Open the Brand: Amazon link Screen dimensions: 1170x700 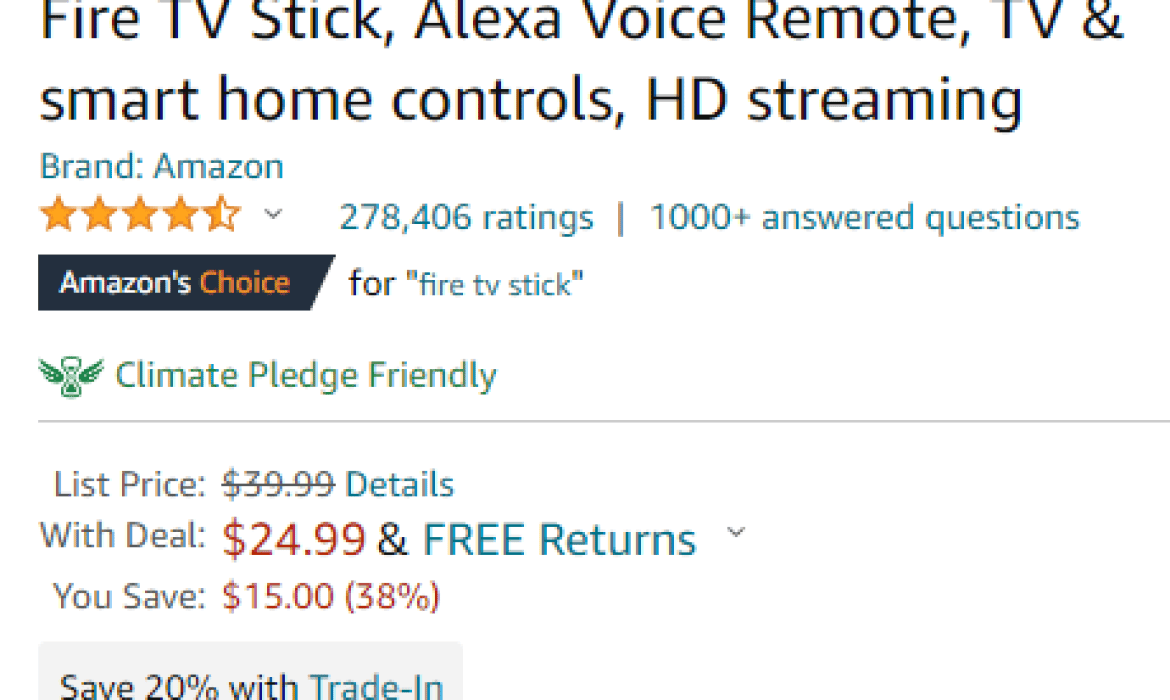pos(161,166)
